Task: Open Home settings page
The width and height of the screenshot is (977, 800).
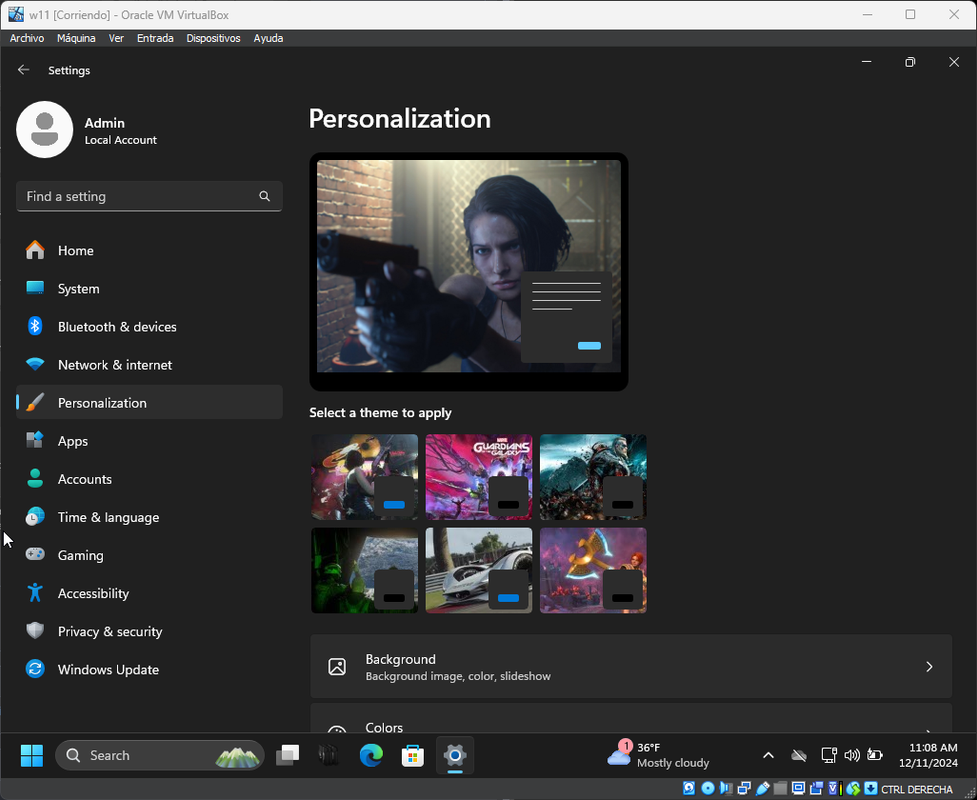Action: [149, 250]
